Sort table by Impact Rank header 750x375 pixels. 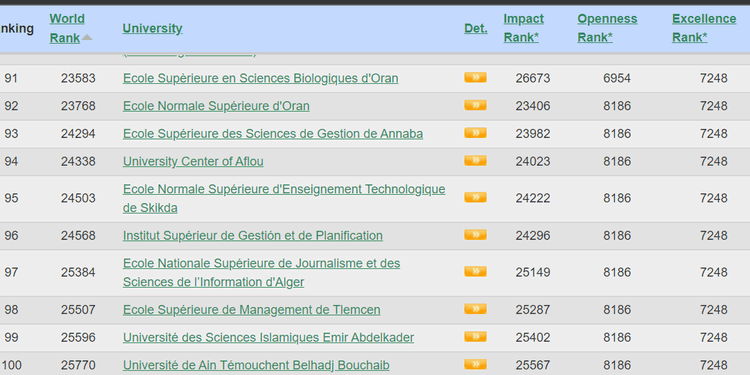click(523, 28)
